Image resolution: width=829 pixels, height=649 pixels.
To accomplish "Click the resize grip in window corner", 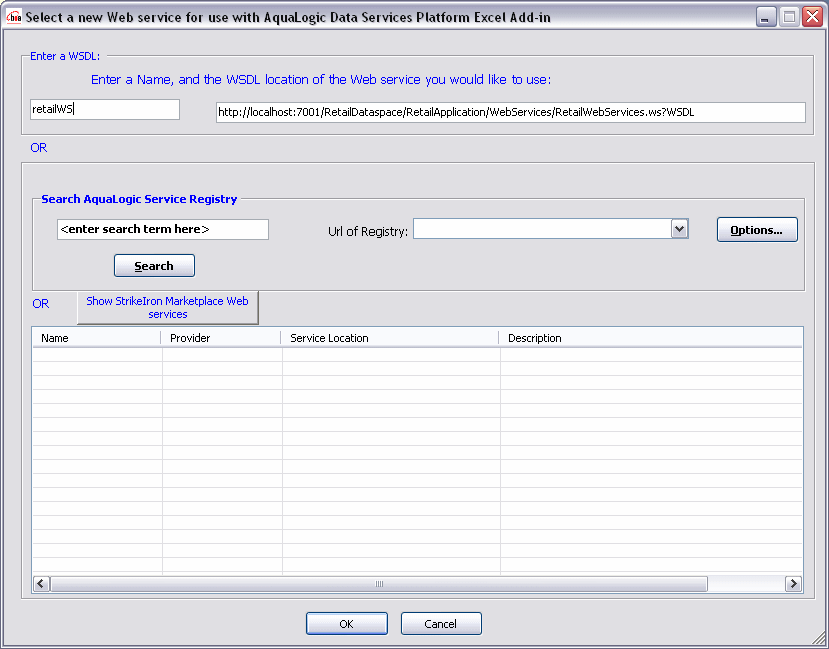I will (818, 638).
